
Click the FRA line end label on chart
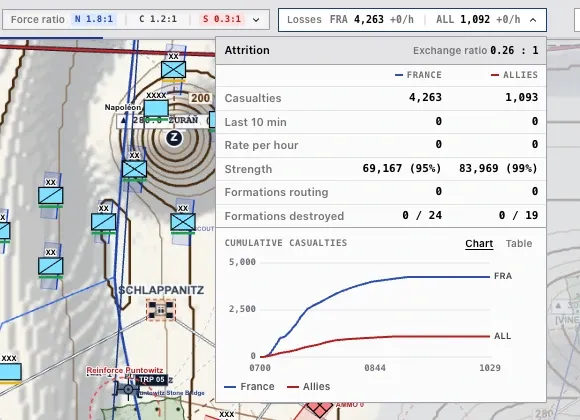click(503, 276)
